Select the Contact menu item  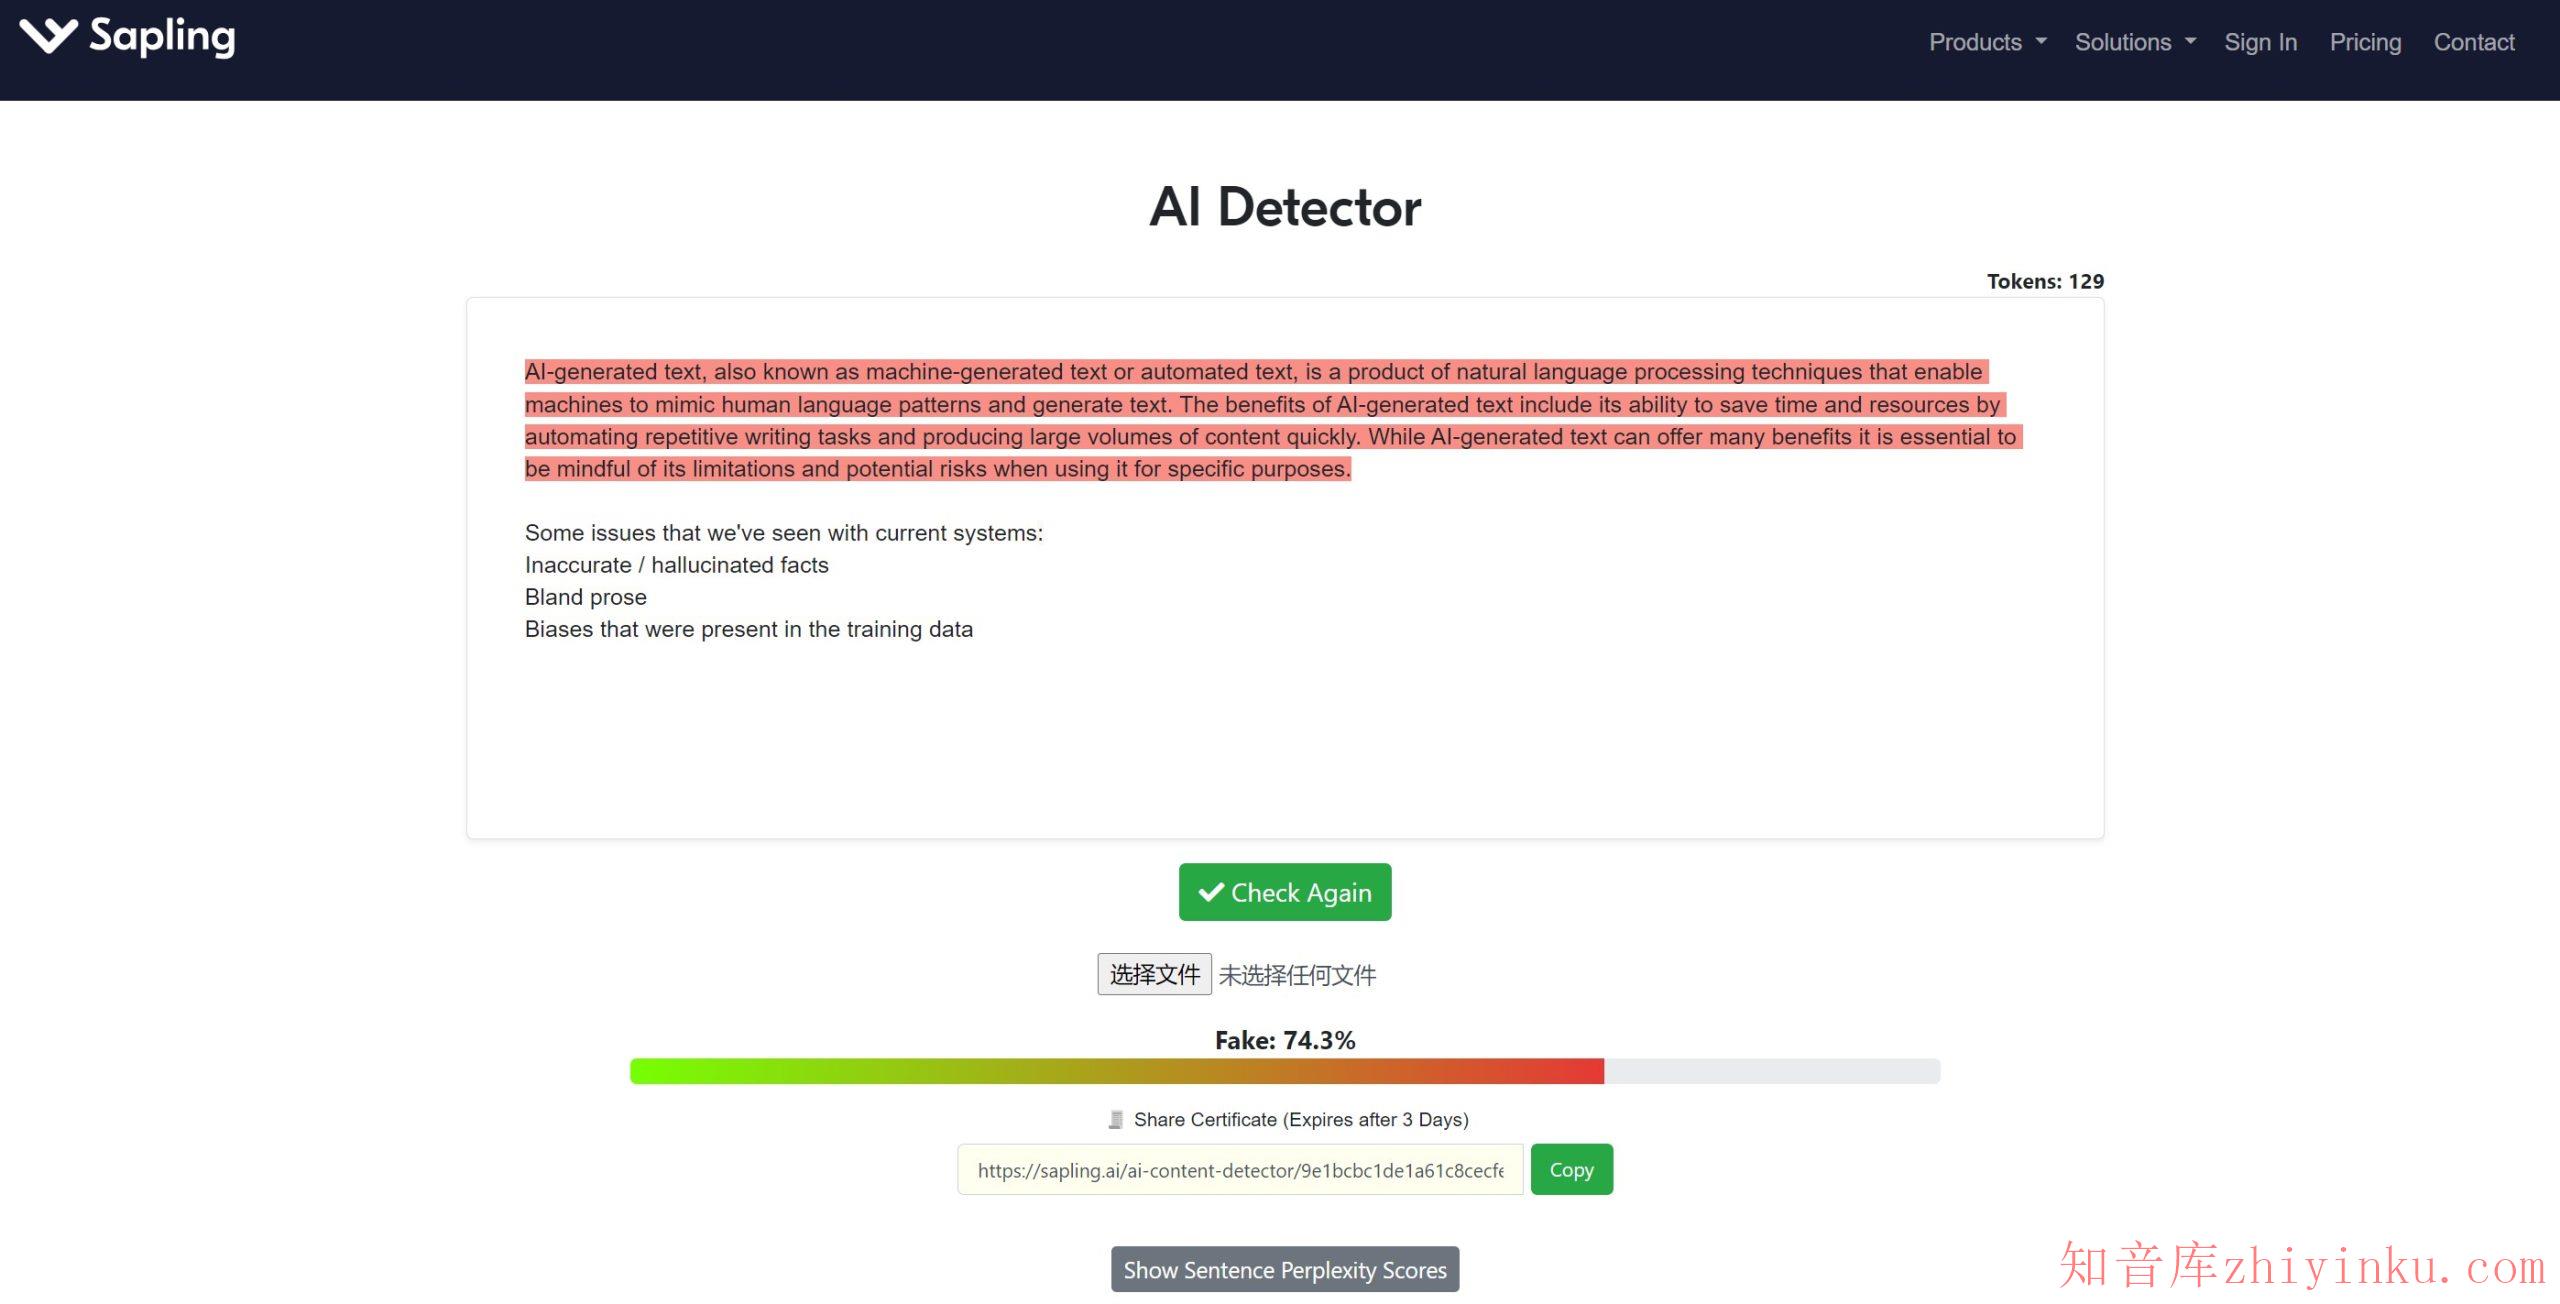coord(2474,42)
